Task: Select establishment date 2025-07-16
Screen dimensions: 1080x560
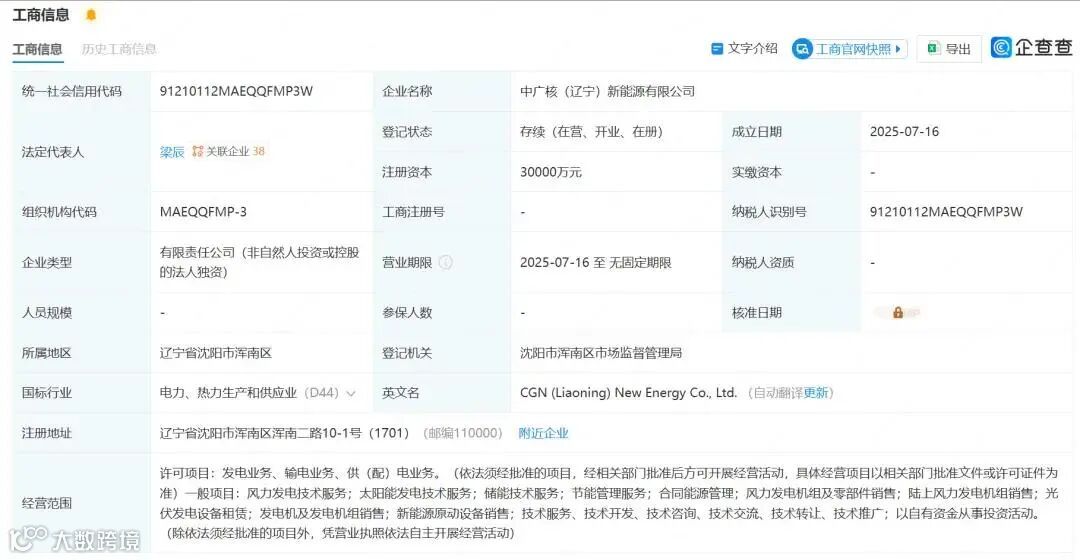Action: pyautogui.click(x=904, y=132)
